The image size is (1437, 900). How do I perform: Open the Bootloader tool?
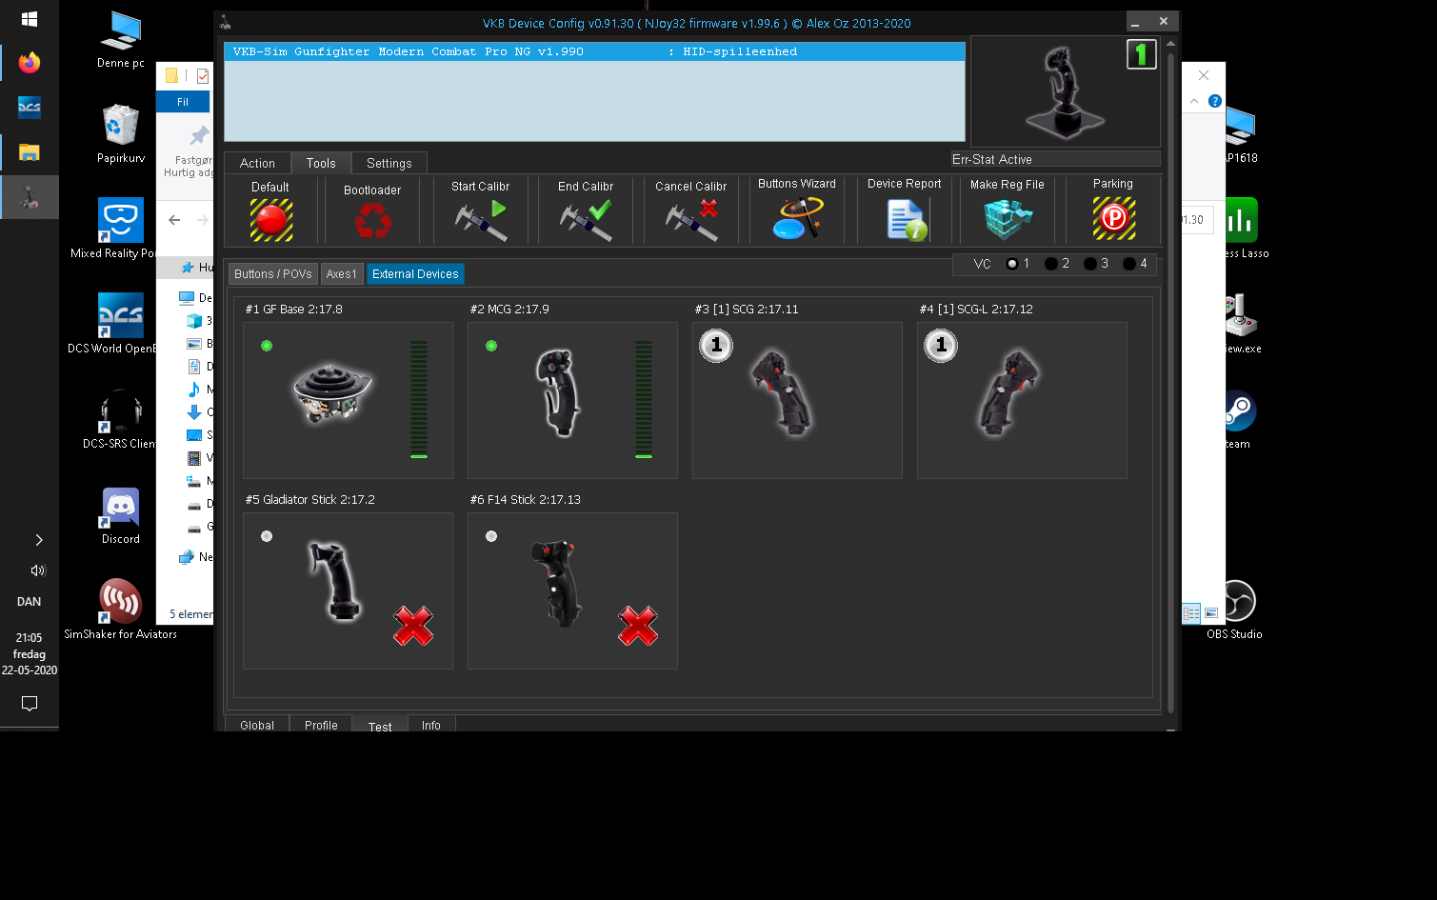coord(372,220)
